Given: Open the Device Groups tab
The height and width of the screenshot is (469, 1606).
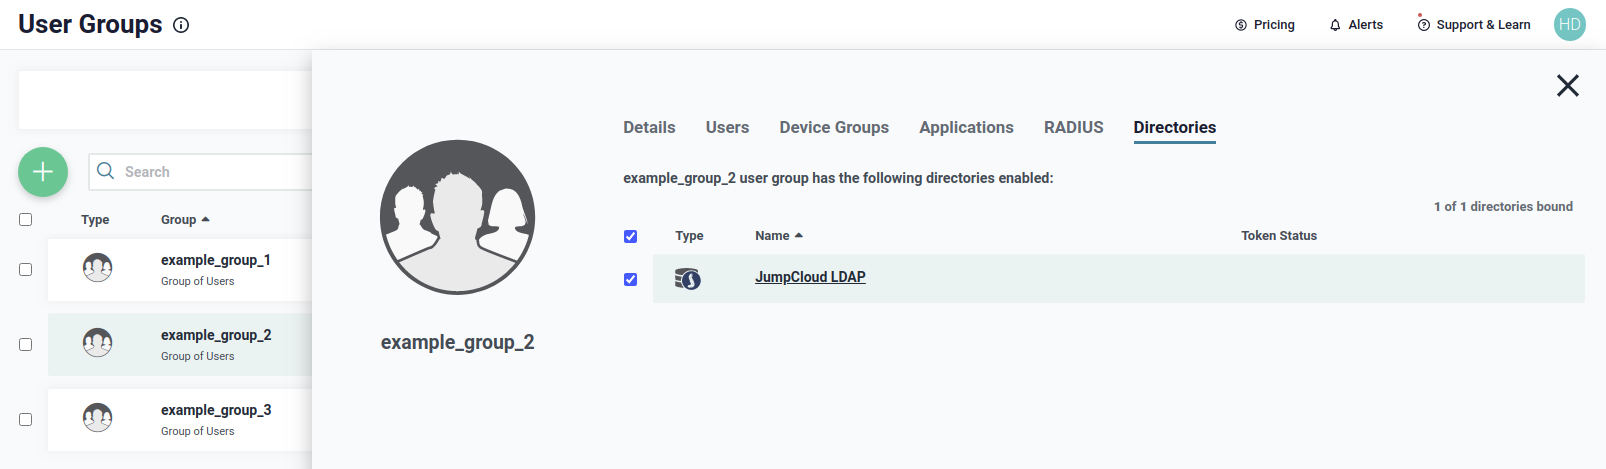Looking at the screenshot, I should tap(834, 128).
